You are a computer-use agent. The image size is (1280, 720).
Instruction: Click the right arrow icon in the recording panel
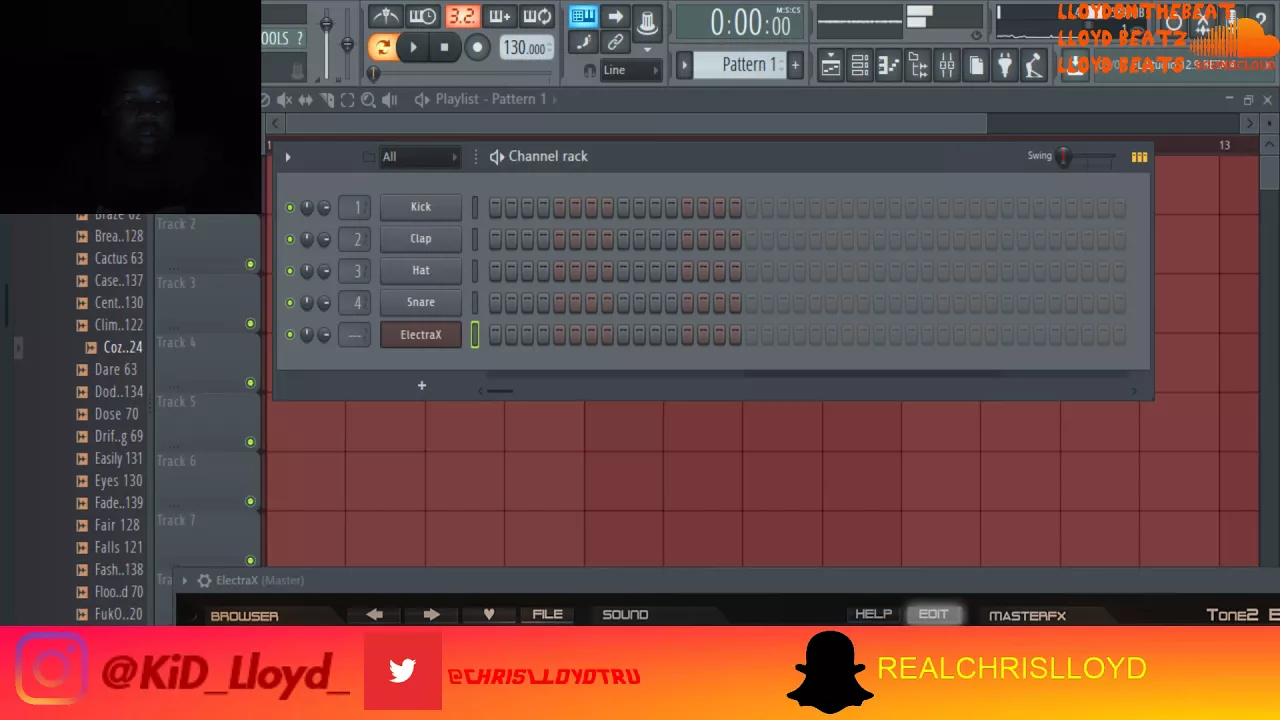point(616,16)
